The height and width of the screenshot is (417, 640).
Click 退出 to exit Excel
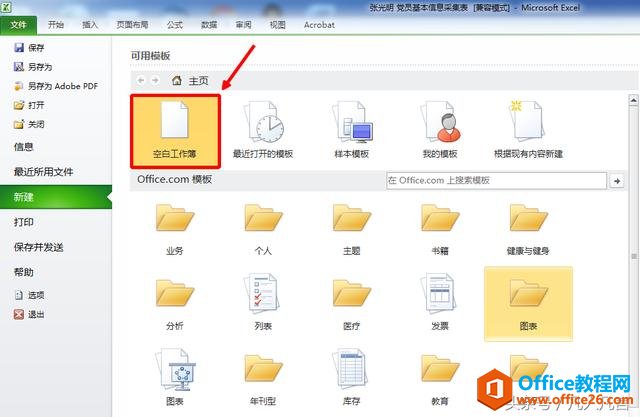29,314
